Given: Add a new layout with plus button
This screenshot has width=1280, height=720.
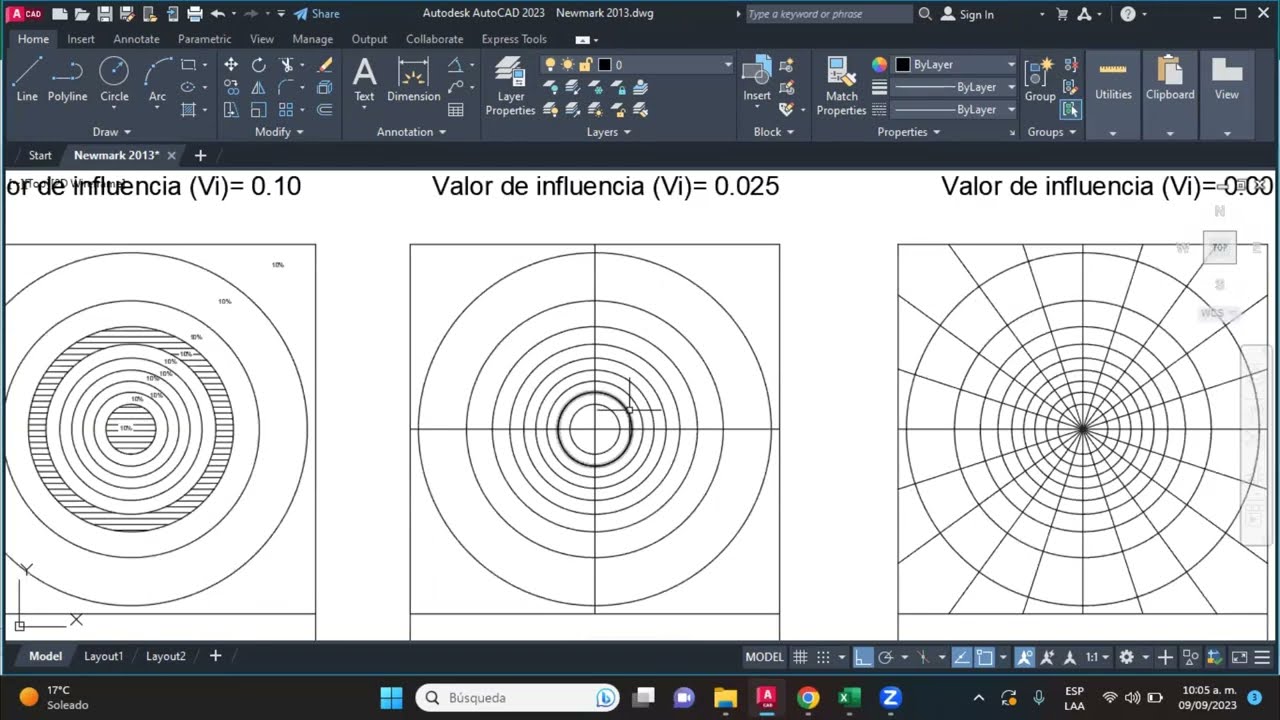Looking at the screenshot, I should [215, 656].
